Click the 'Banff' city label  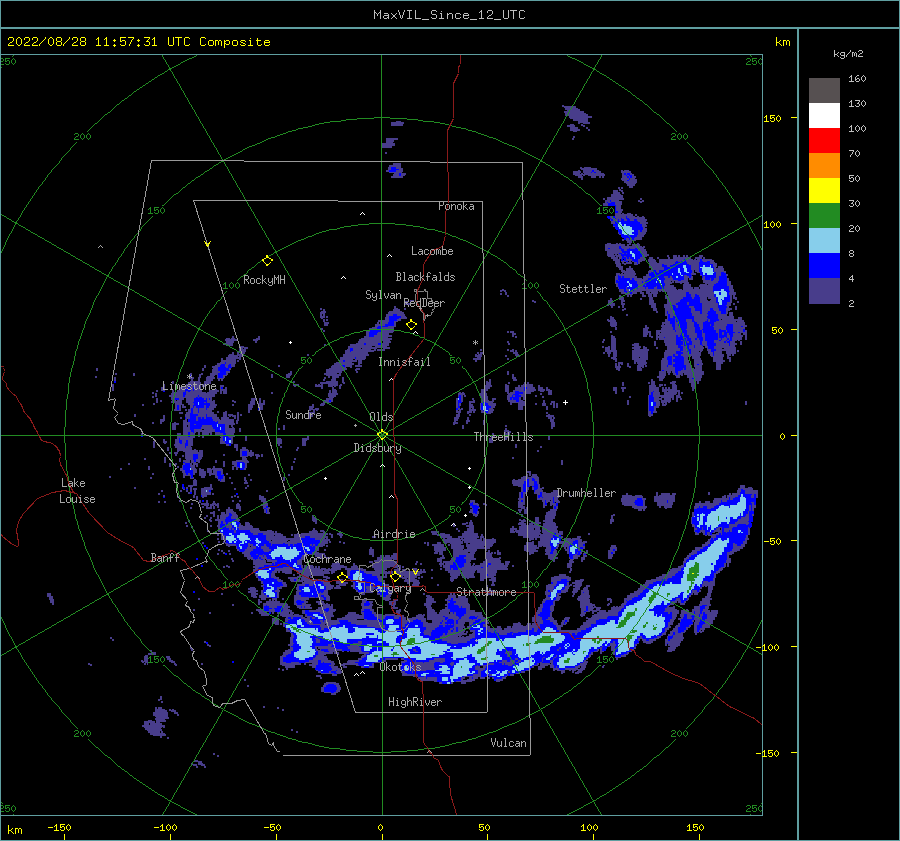(x=165, y=557)
